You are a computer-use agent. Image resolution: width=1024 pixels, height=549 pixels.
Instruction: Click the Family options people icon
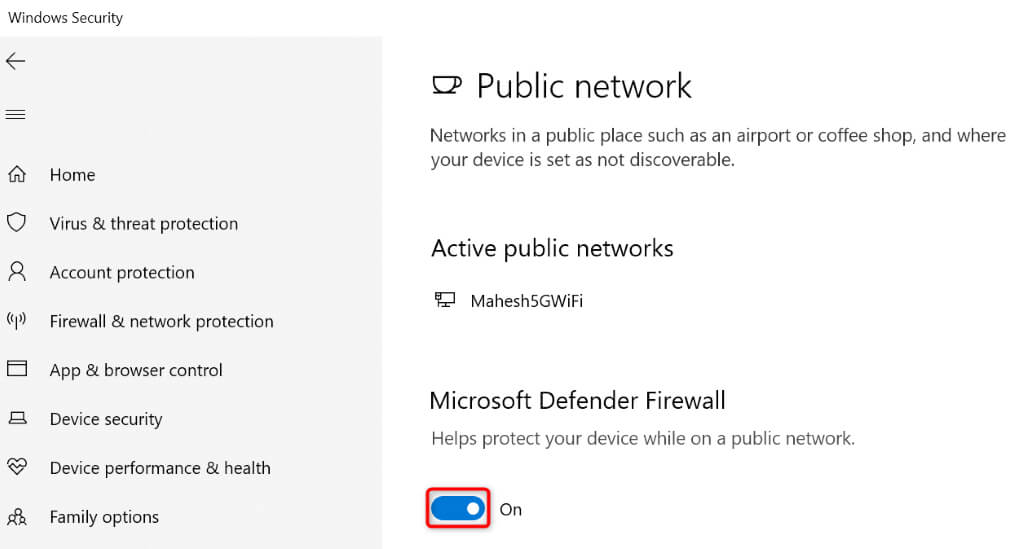pos(17,517)
